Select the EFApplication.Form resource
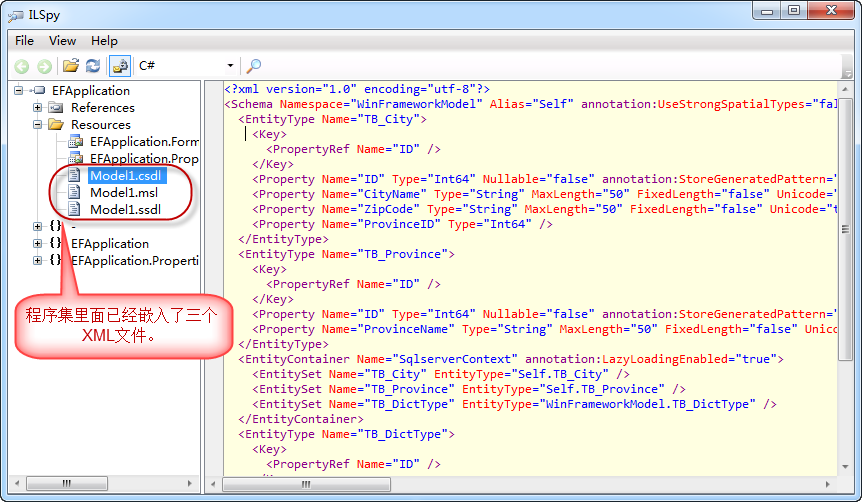 [144, 142]
